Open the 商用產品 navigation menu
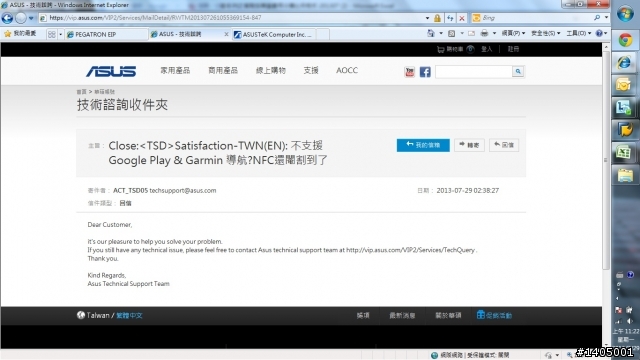This screenshot has height=360, width=640. coord(223,71)
